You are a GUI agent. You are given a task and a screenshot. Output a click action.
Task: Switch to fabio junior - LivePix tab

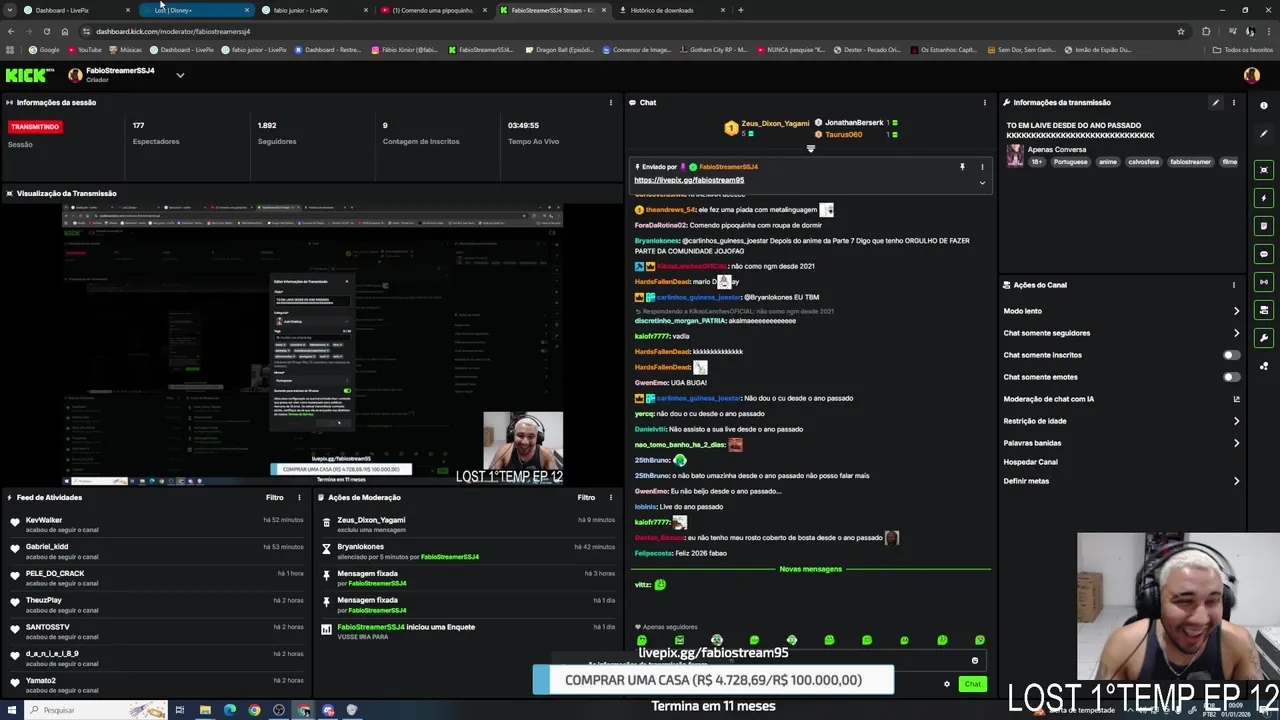tap(314, 10)
